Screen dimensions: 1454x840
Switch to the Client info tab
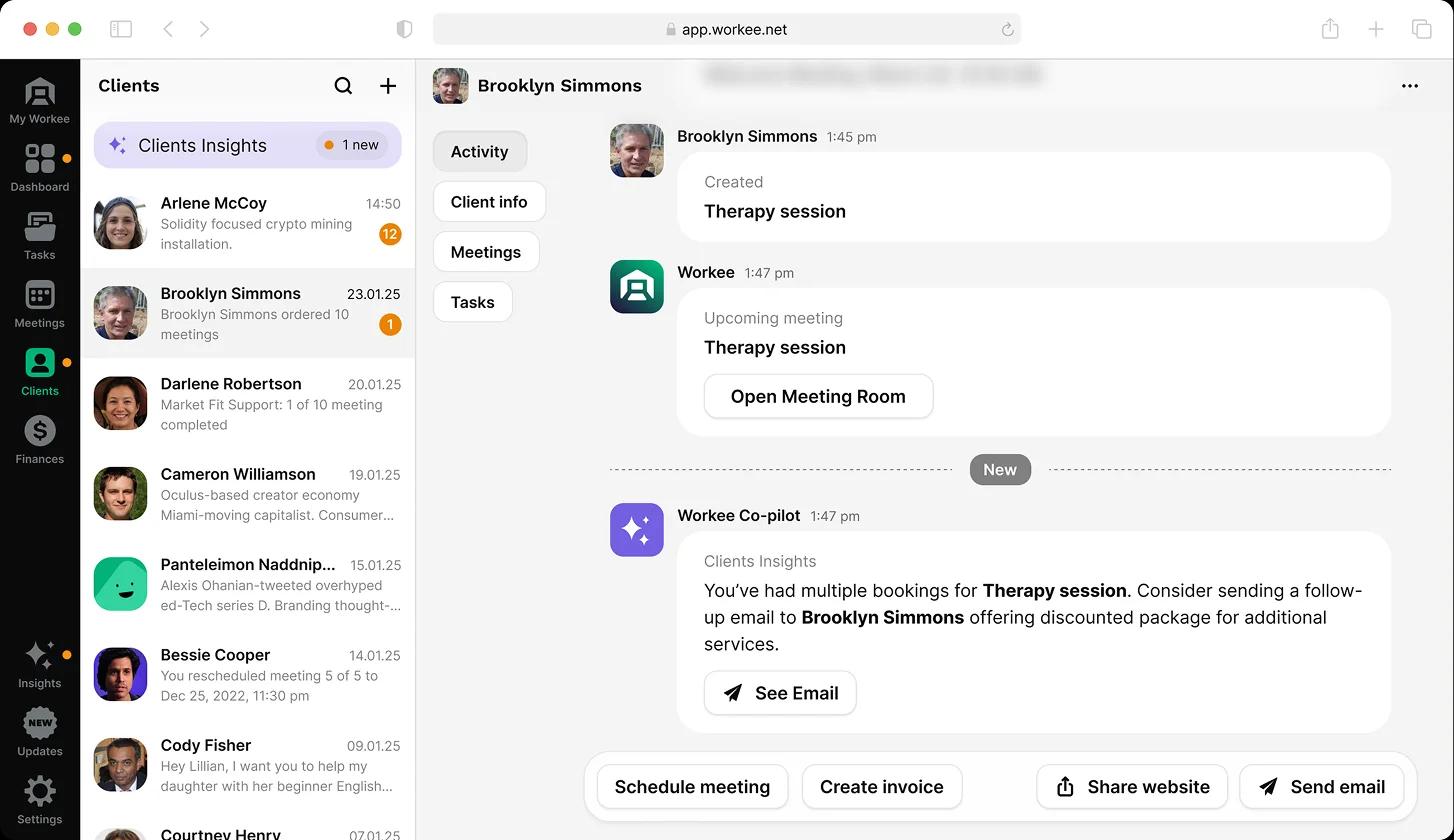[489, 202]
